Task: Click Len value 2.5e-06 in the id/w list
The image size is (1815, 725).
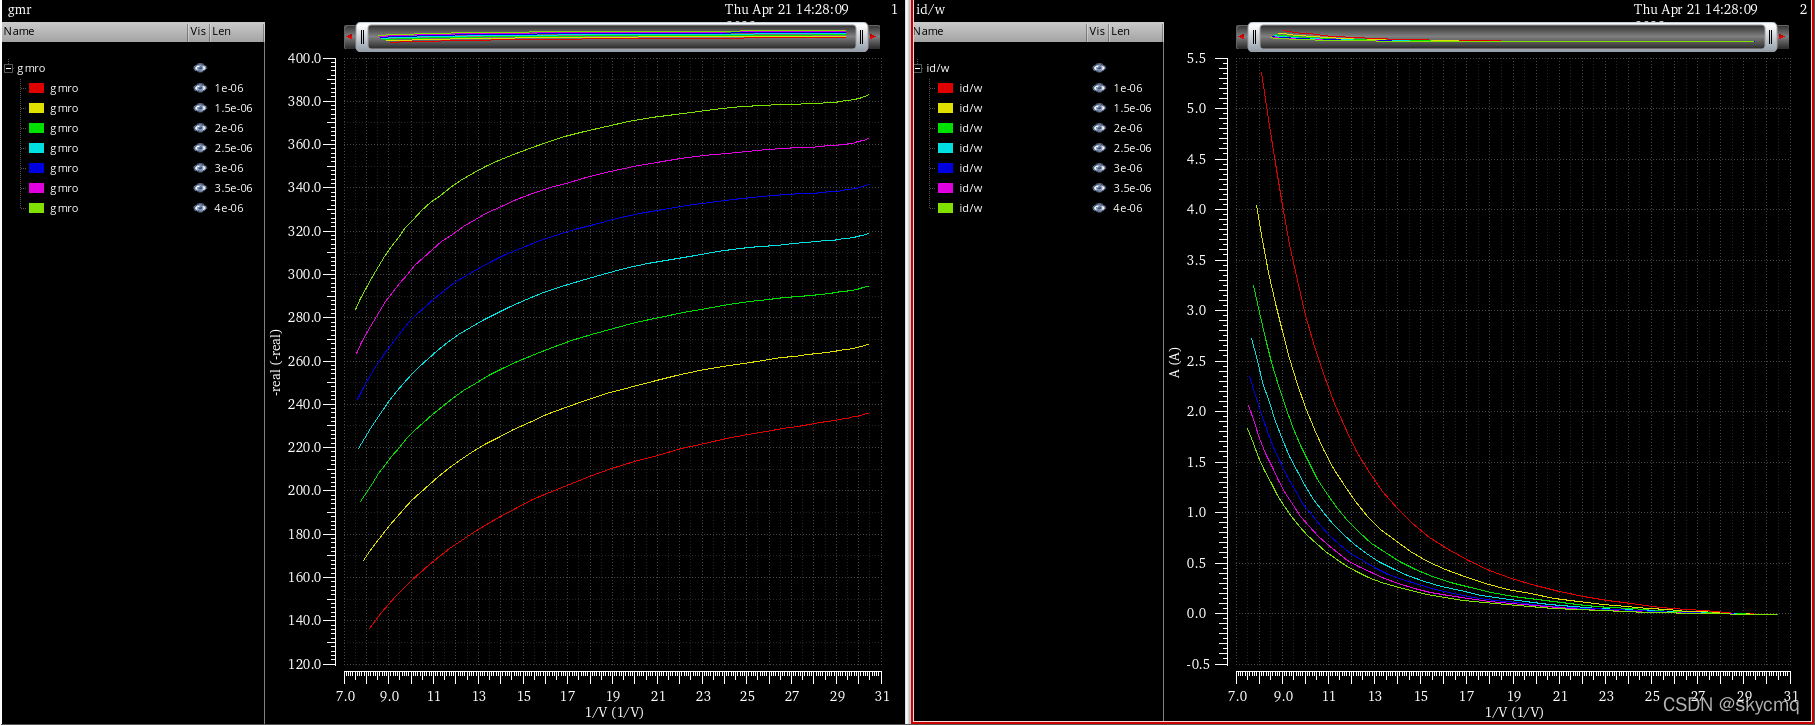Action: tap(1132, 148)
